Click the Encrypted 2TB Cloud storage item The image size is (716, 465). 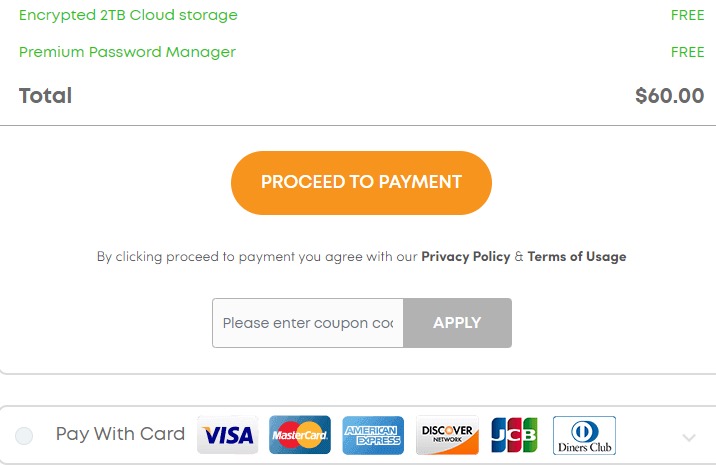(x=128, y=16)
